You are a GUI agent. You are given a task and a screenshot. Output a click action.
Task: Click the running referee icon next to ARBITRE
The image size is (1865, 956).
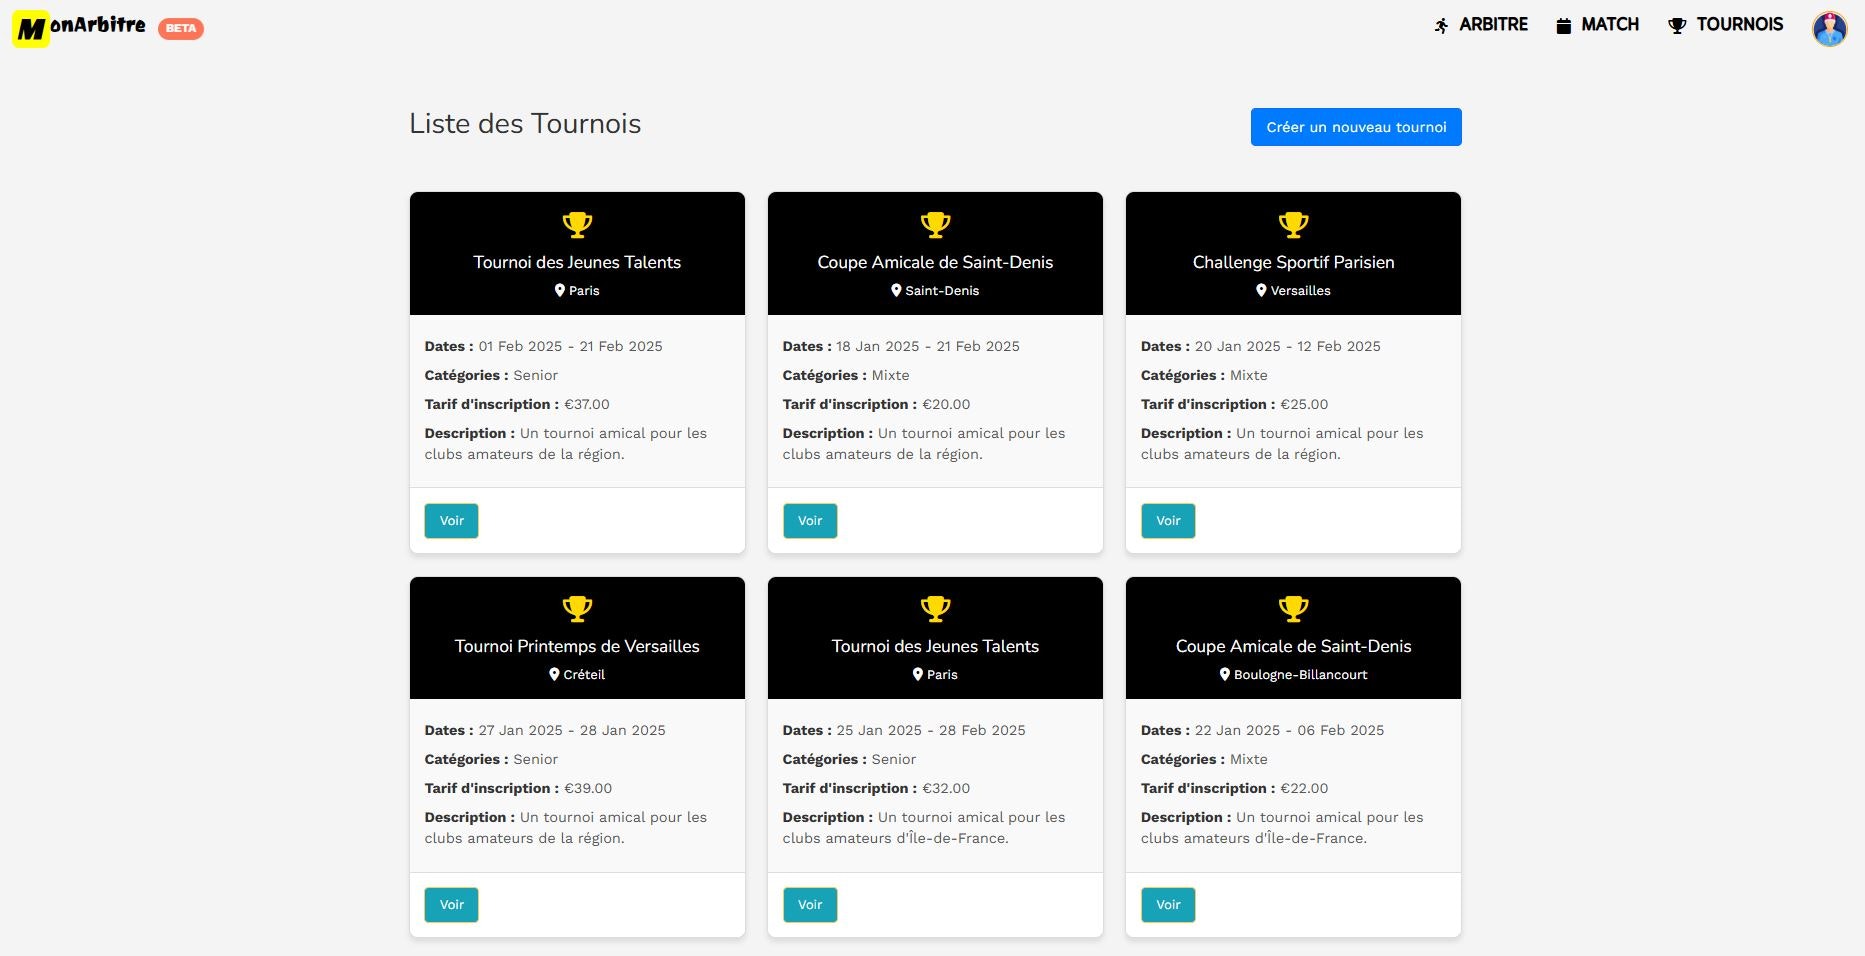click(x=1441, y=26)
